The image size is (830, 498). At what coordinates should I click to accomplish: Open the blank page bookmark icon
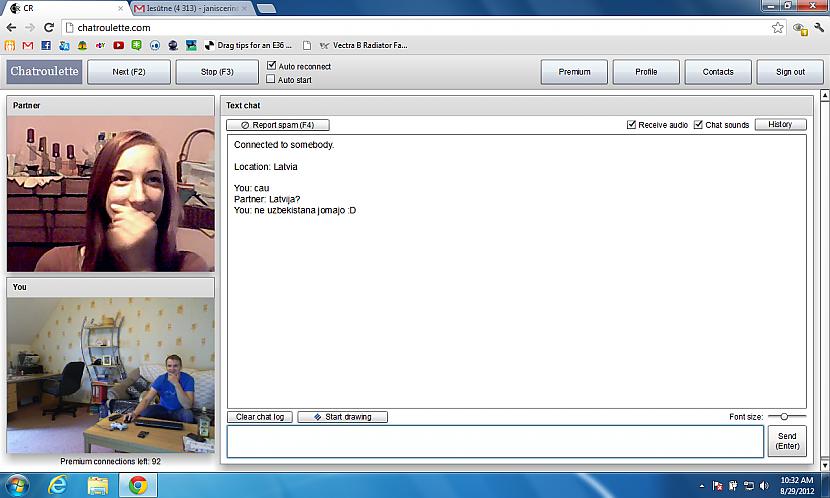(306, 46)
